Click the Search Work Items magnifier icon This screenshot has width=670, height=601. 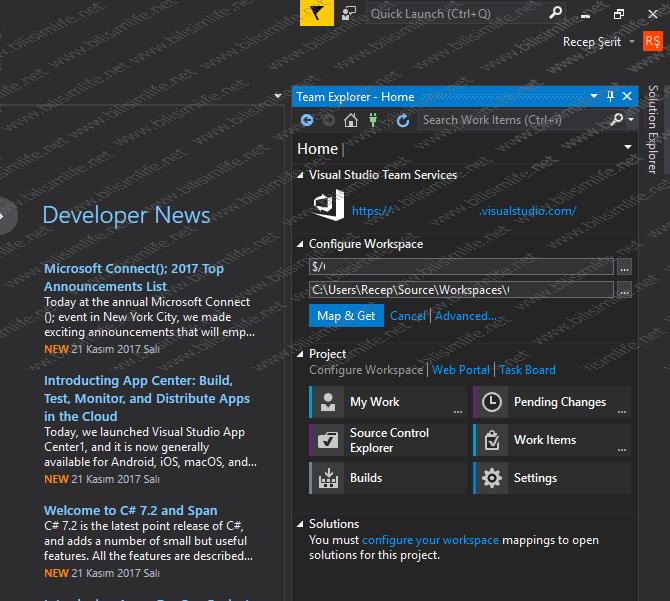pyautogui.click(x=617, y=119)
